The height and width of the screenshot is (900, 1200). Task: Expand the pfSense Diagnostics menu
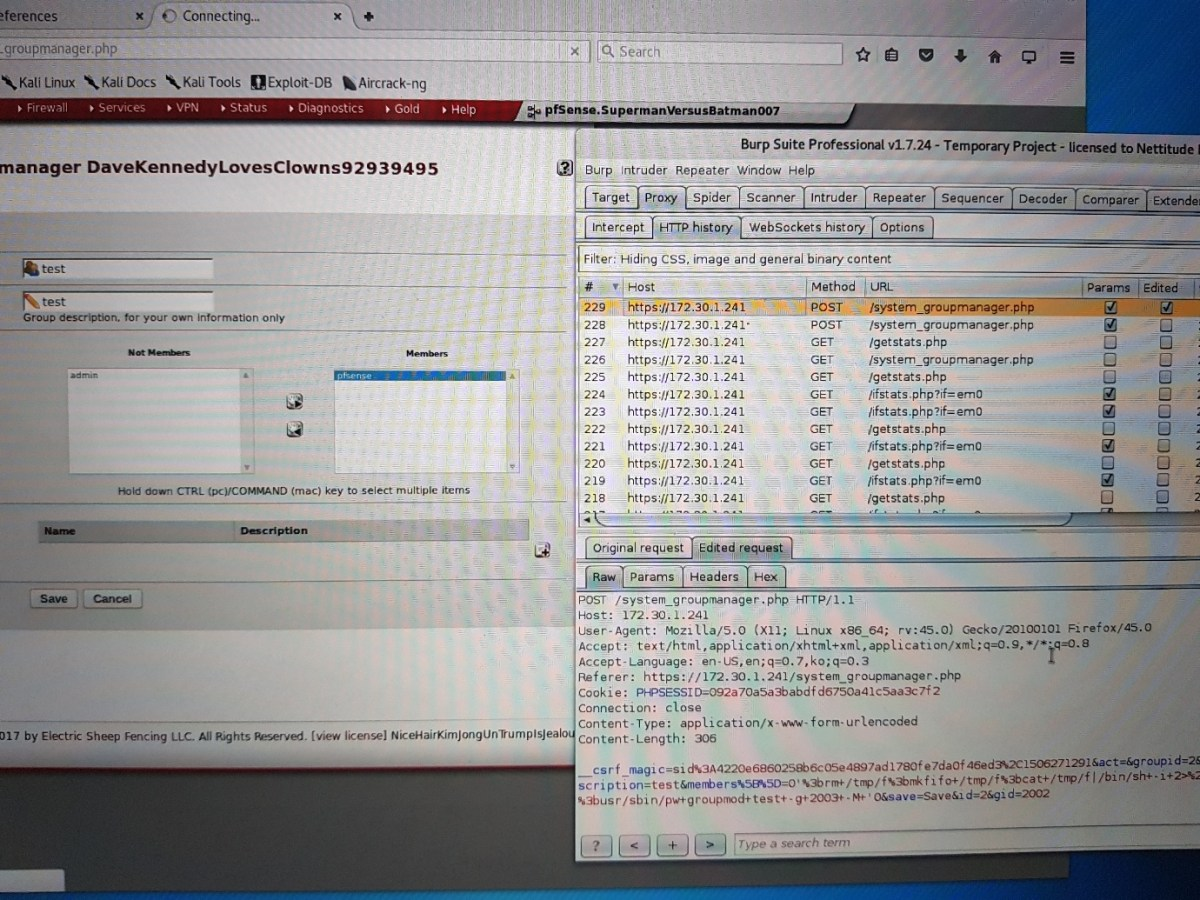tap(326, 108)
